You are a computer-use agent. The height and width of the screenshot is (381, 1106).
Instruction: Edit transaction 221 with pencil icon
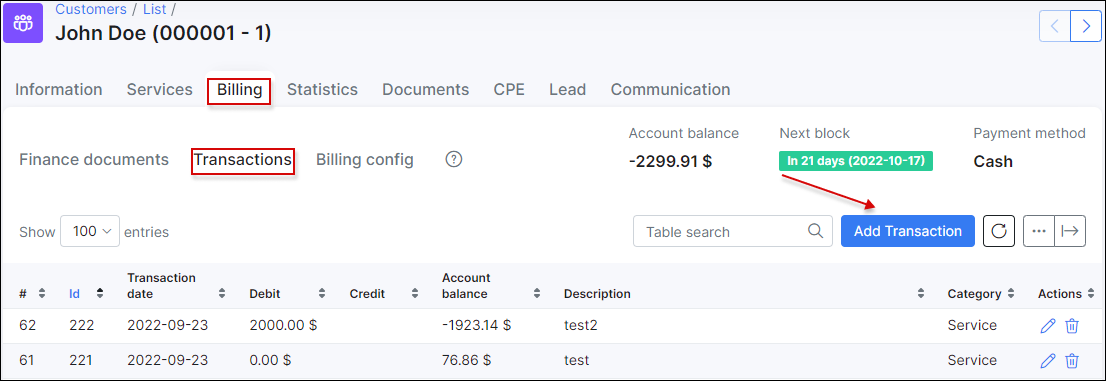click(1048, 361)
